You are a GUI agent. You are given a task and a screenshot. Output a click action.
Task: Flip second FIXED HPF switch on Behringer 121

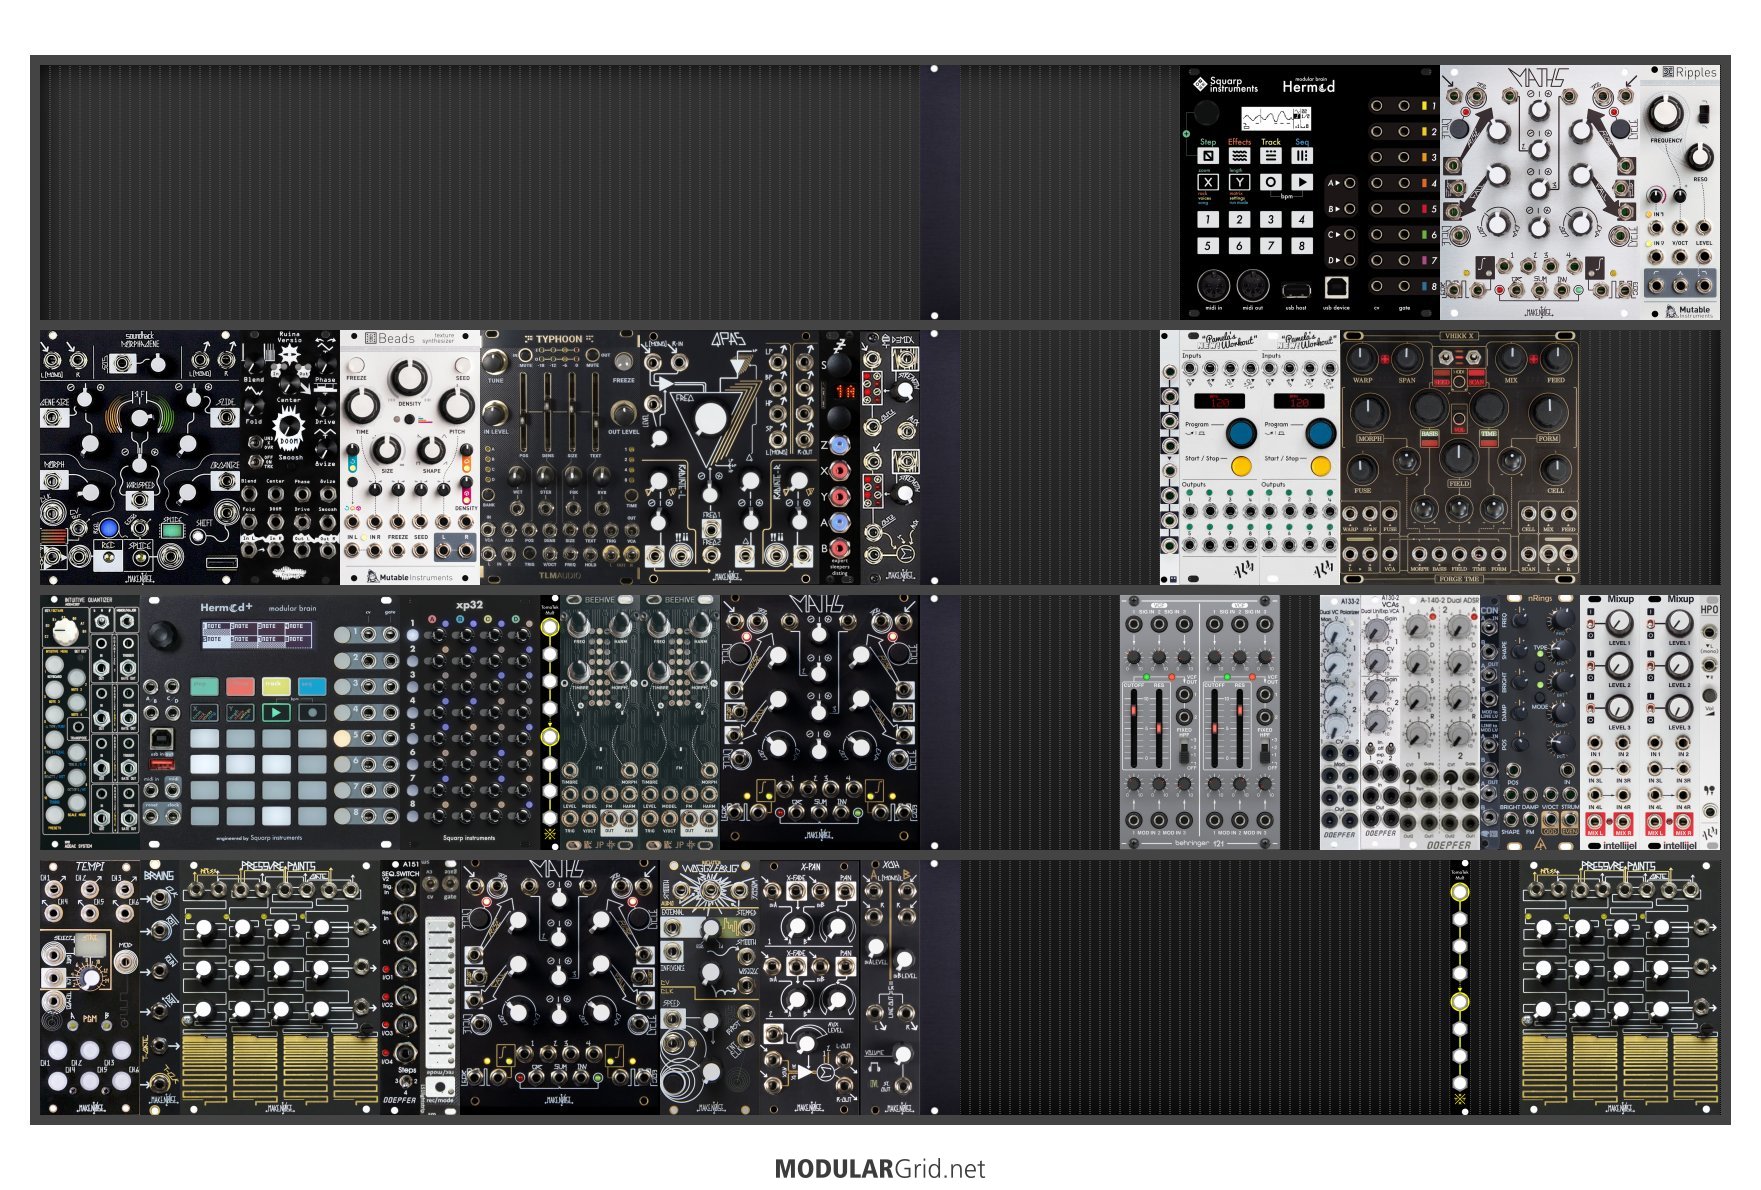[x=1264, y=752]
